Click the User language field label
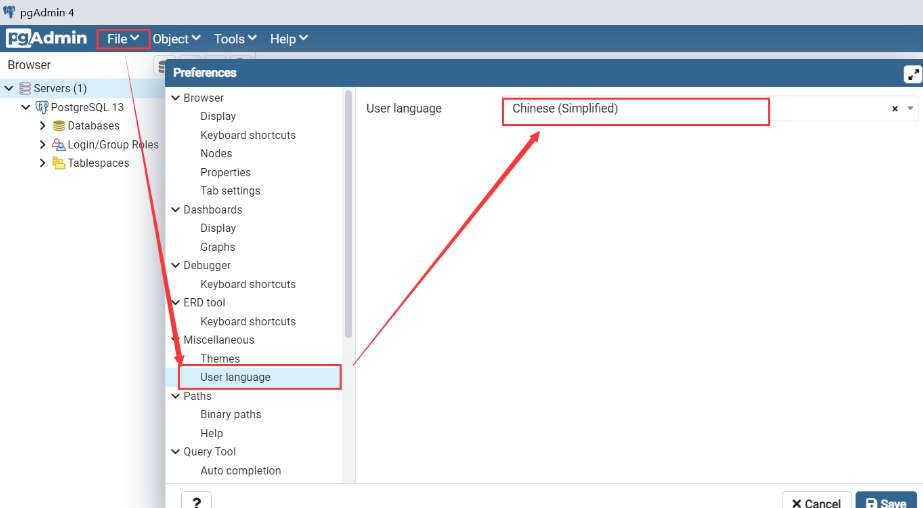The image size is (923, 508). [x=404, y=109]
